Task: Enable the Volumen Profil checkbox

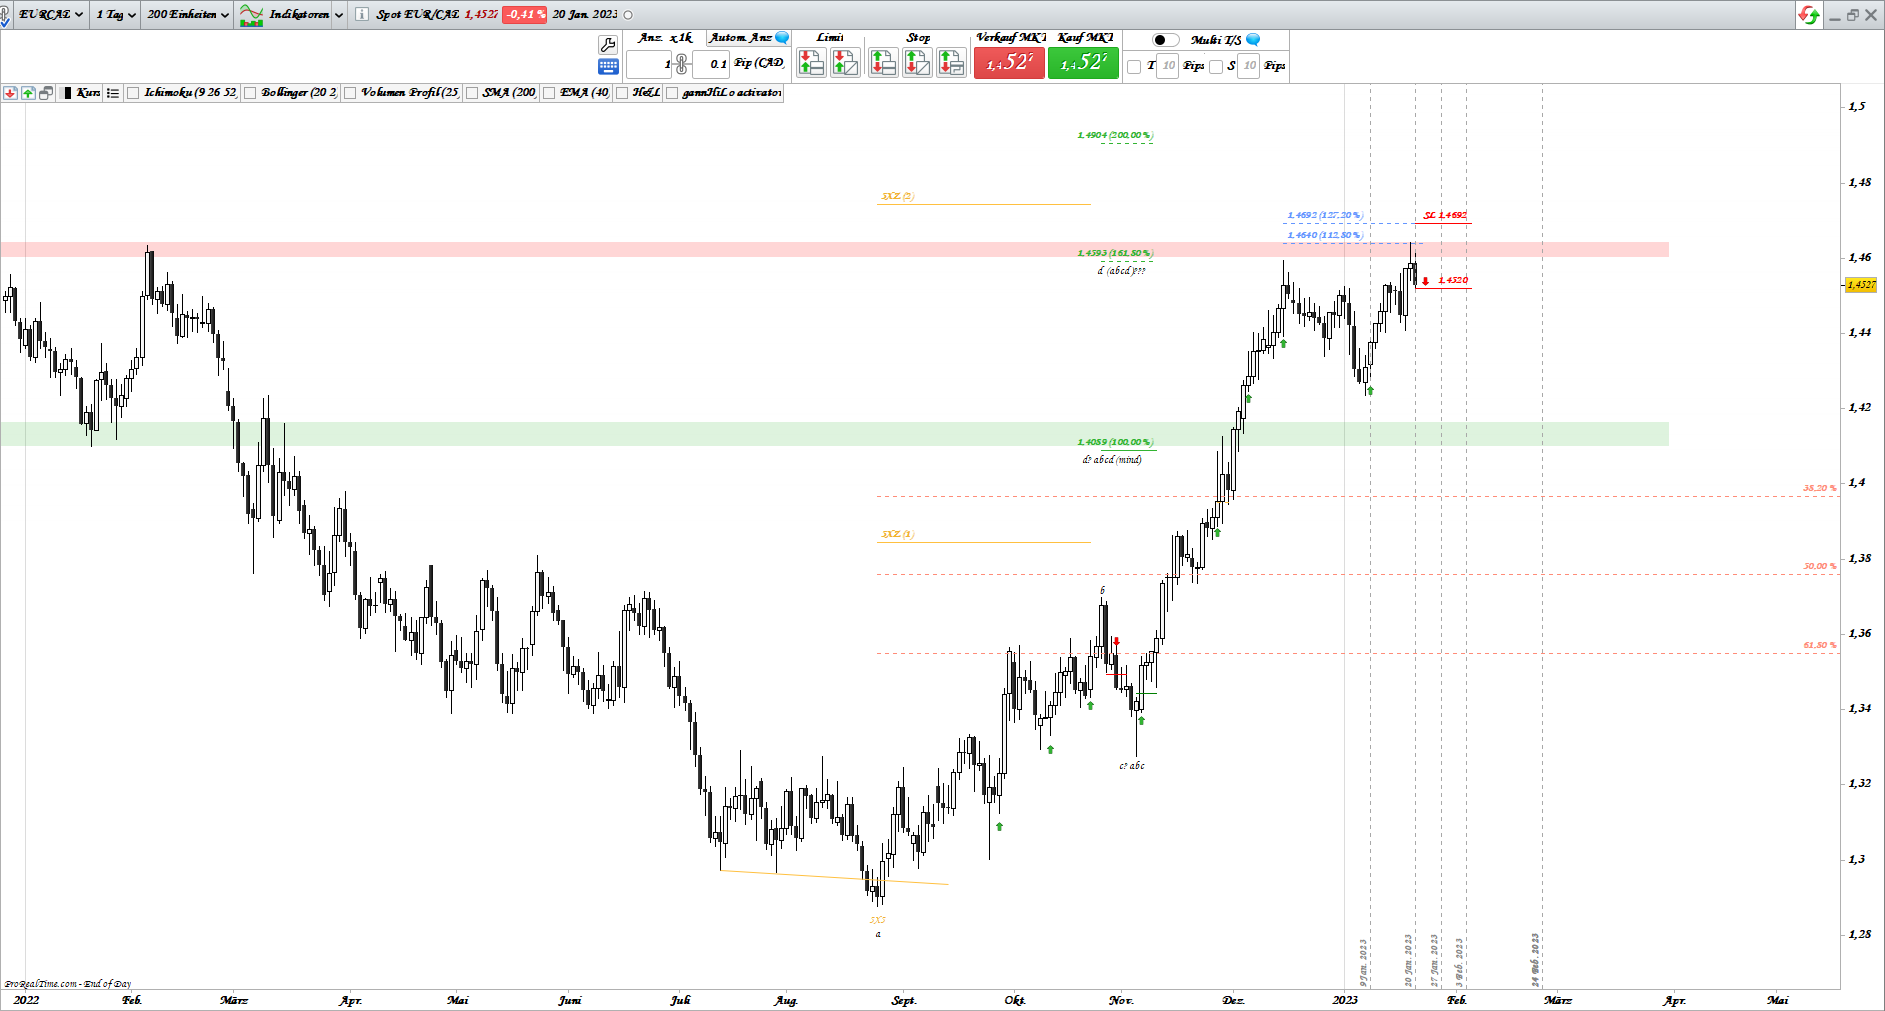Action: tap(350, 93)
